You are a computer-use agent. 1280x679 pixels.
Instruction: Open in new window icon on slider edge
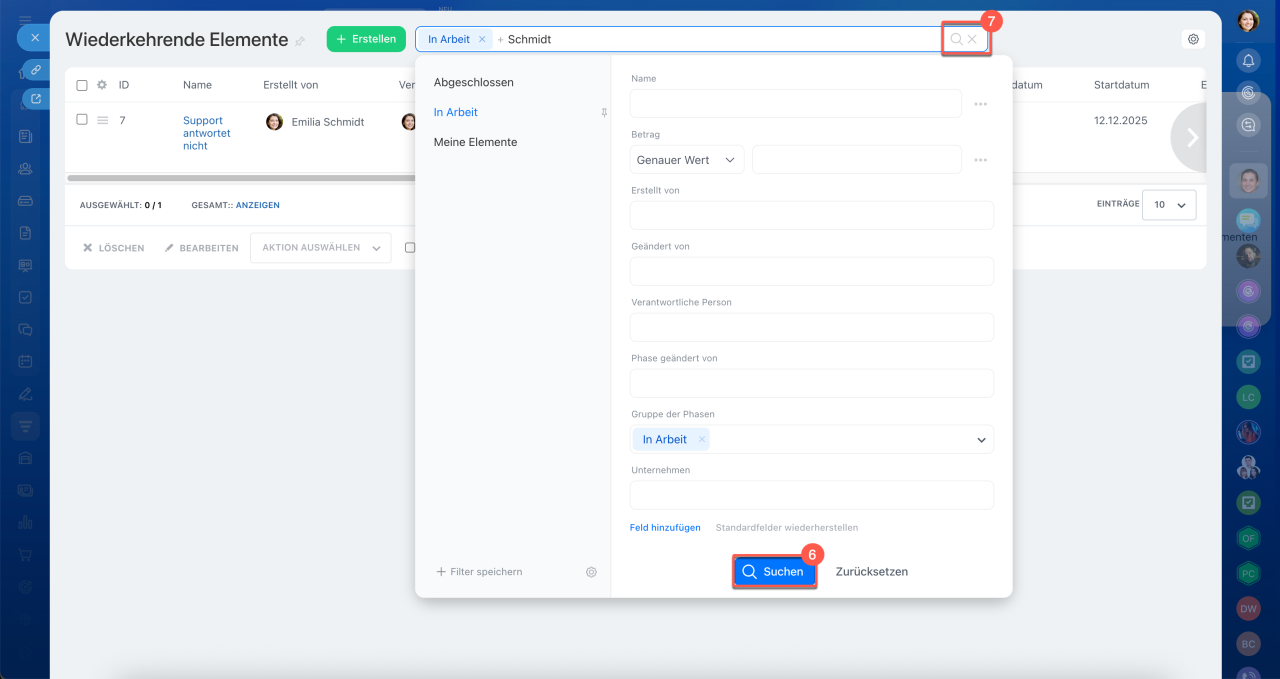pos(36,99)
